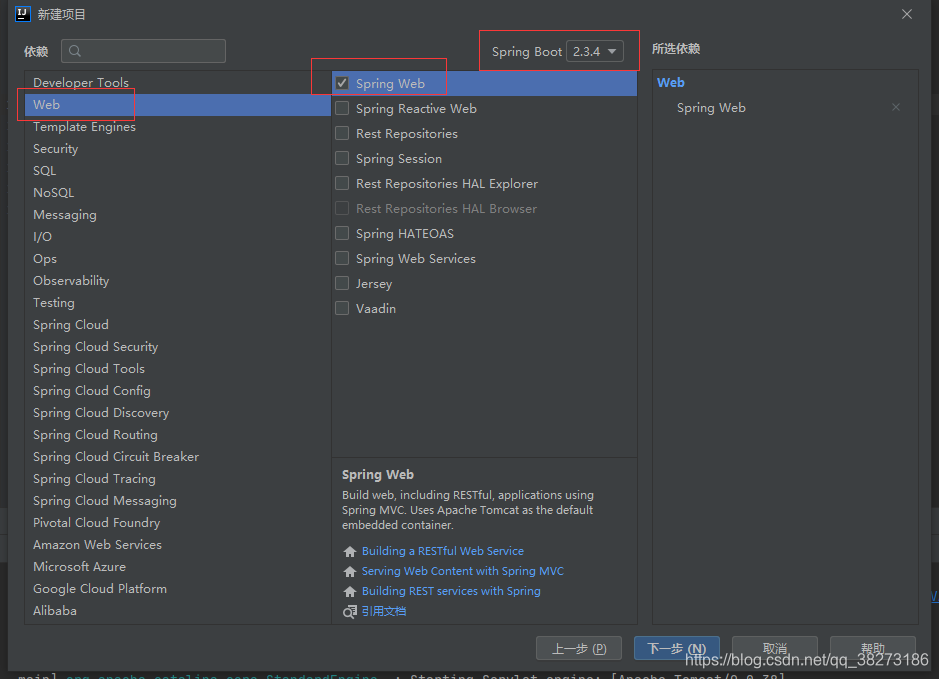Select the Template Engines category
The height and width of the screenshot is (679, 939).
pos(177,127)
